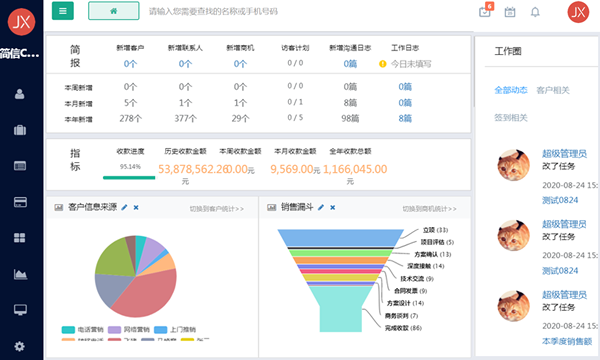This screenshot has height=360, width=600.
Task: Open the 本季度销售额 link in 工作圈
Action: point(567,341)
